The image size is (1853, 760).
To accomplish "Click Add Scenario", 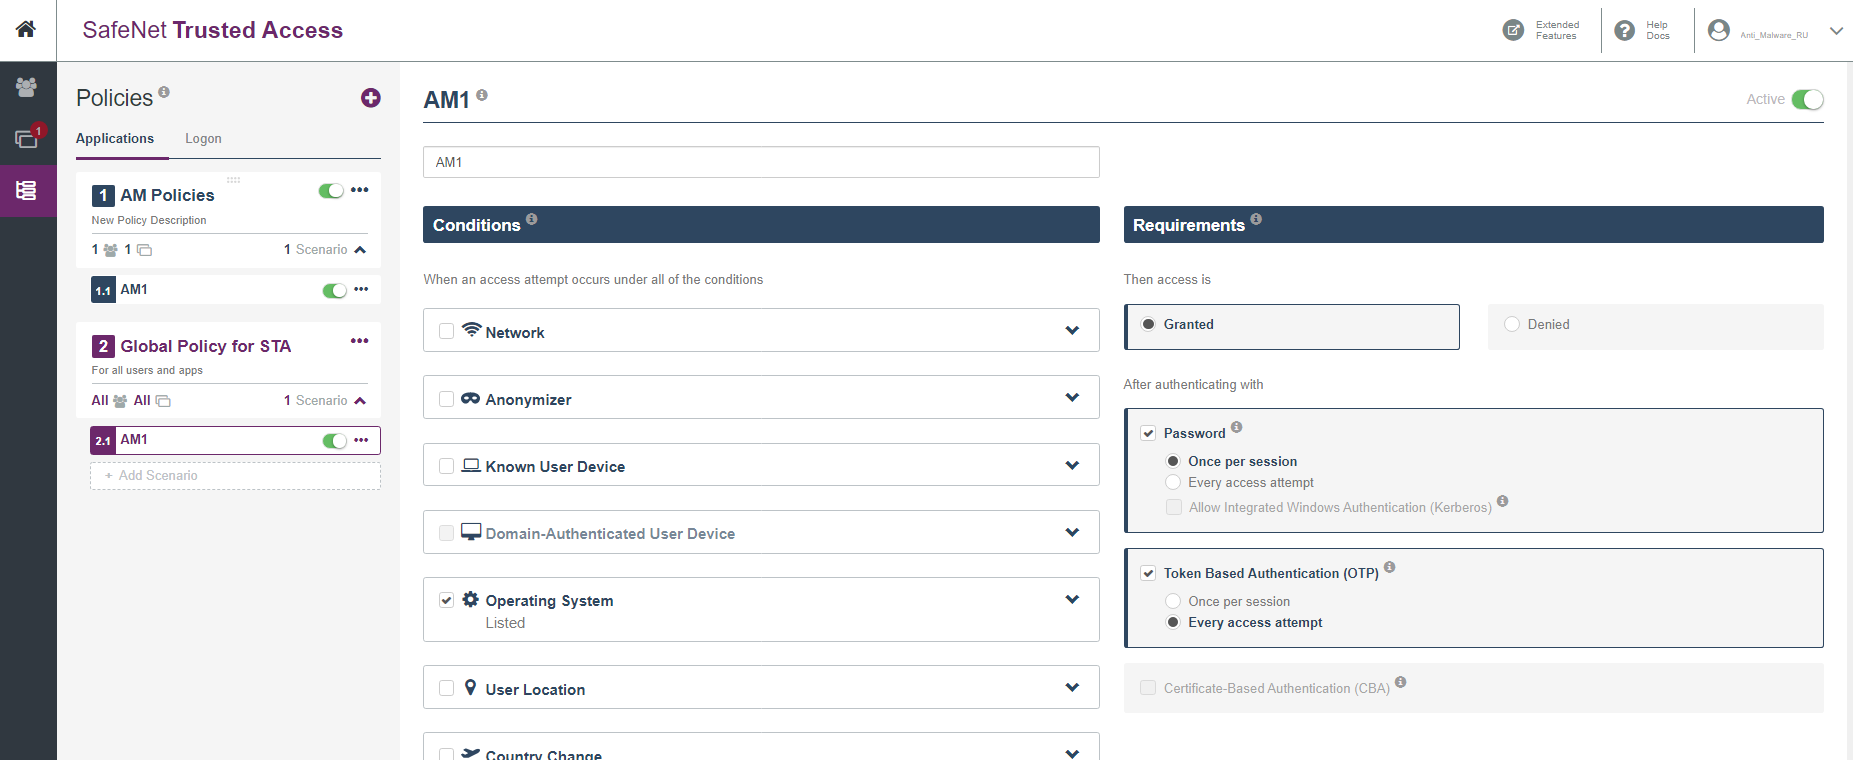I will [235, 476].
